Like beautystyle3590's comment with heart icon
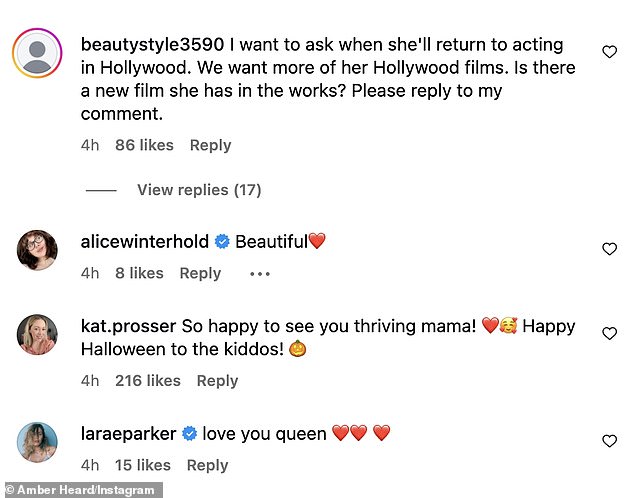 pos(609,51)
